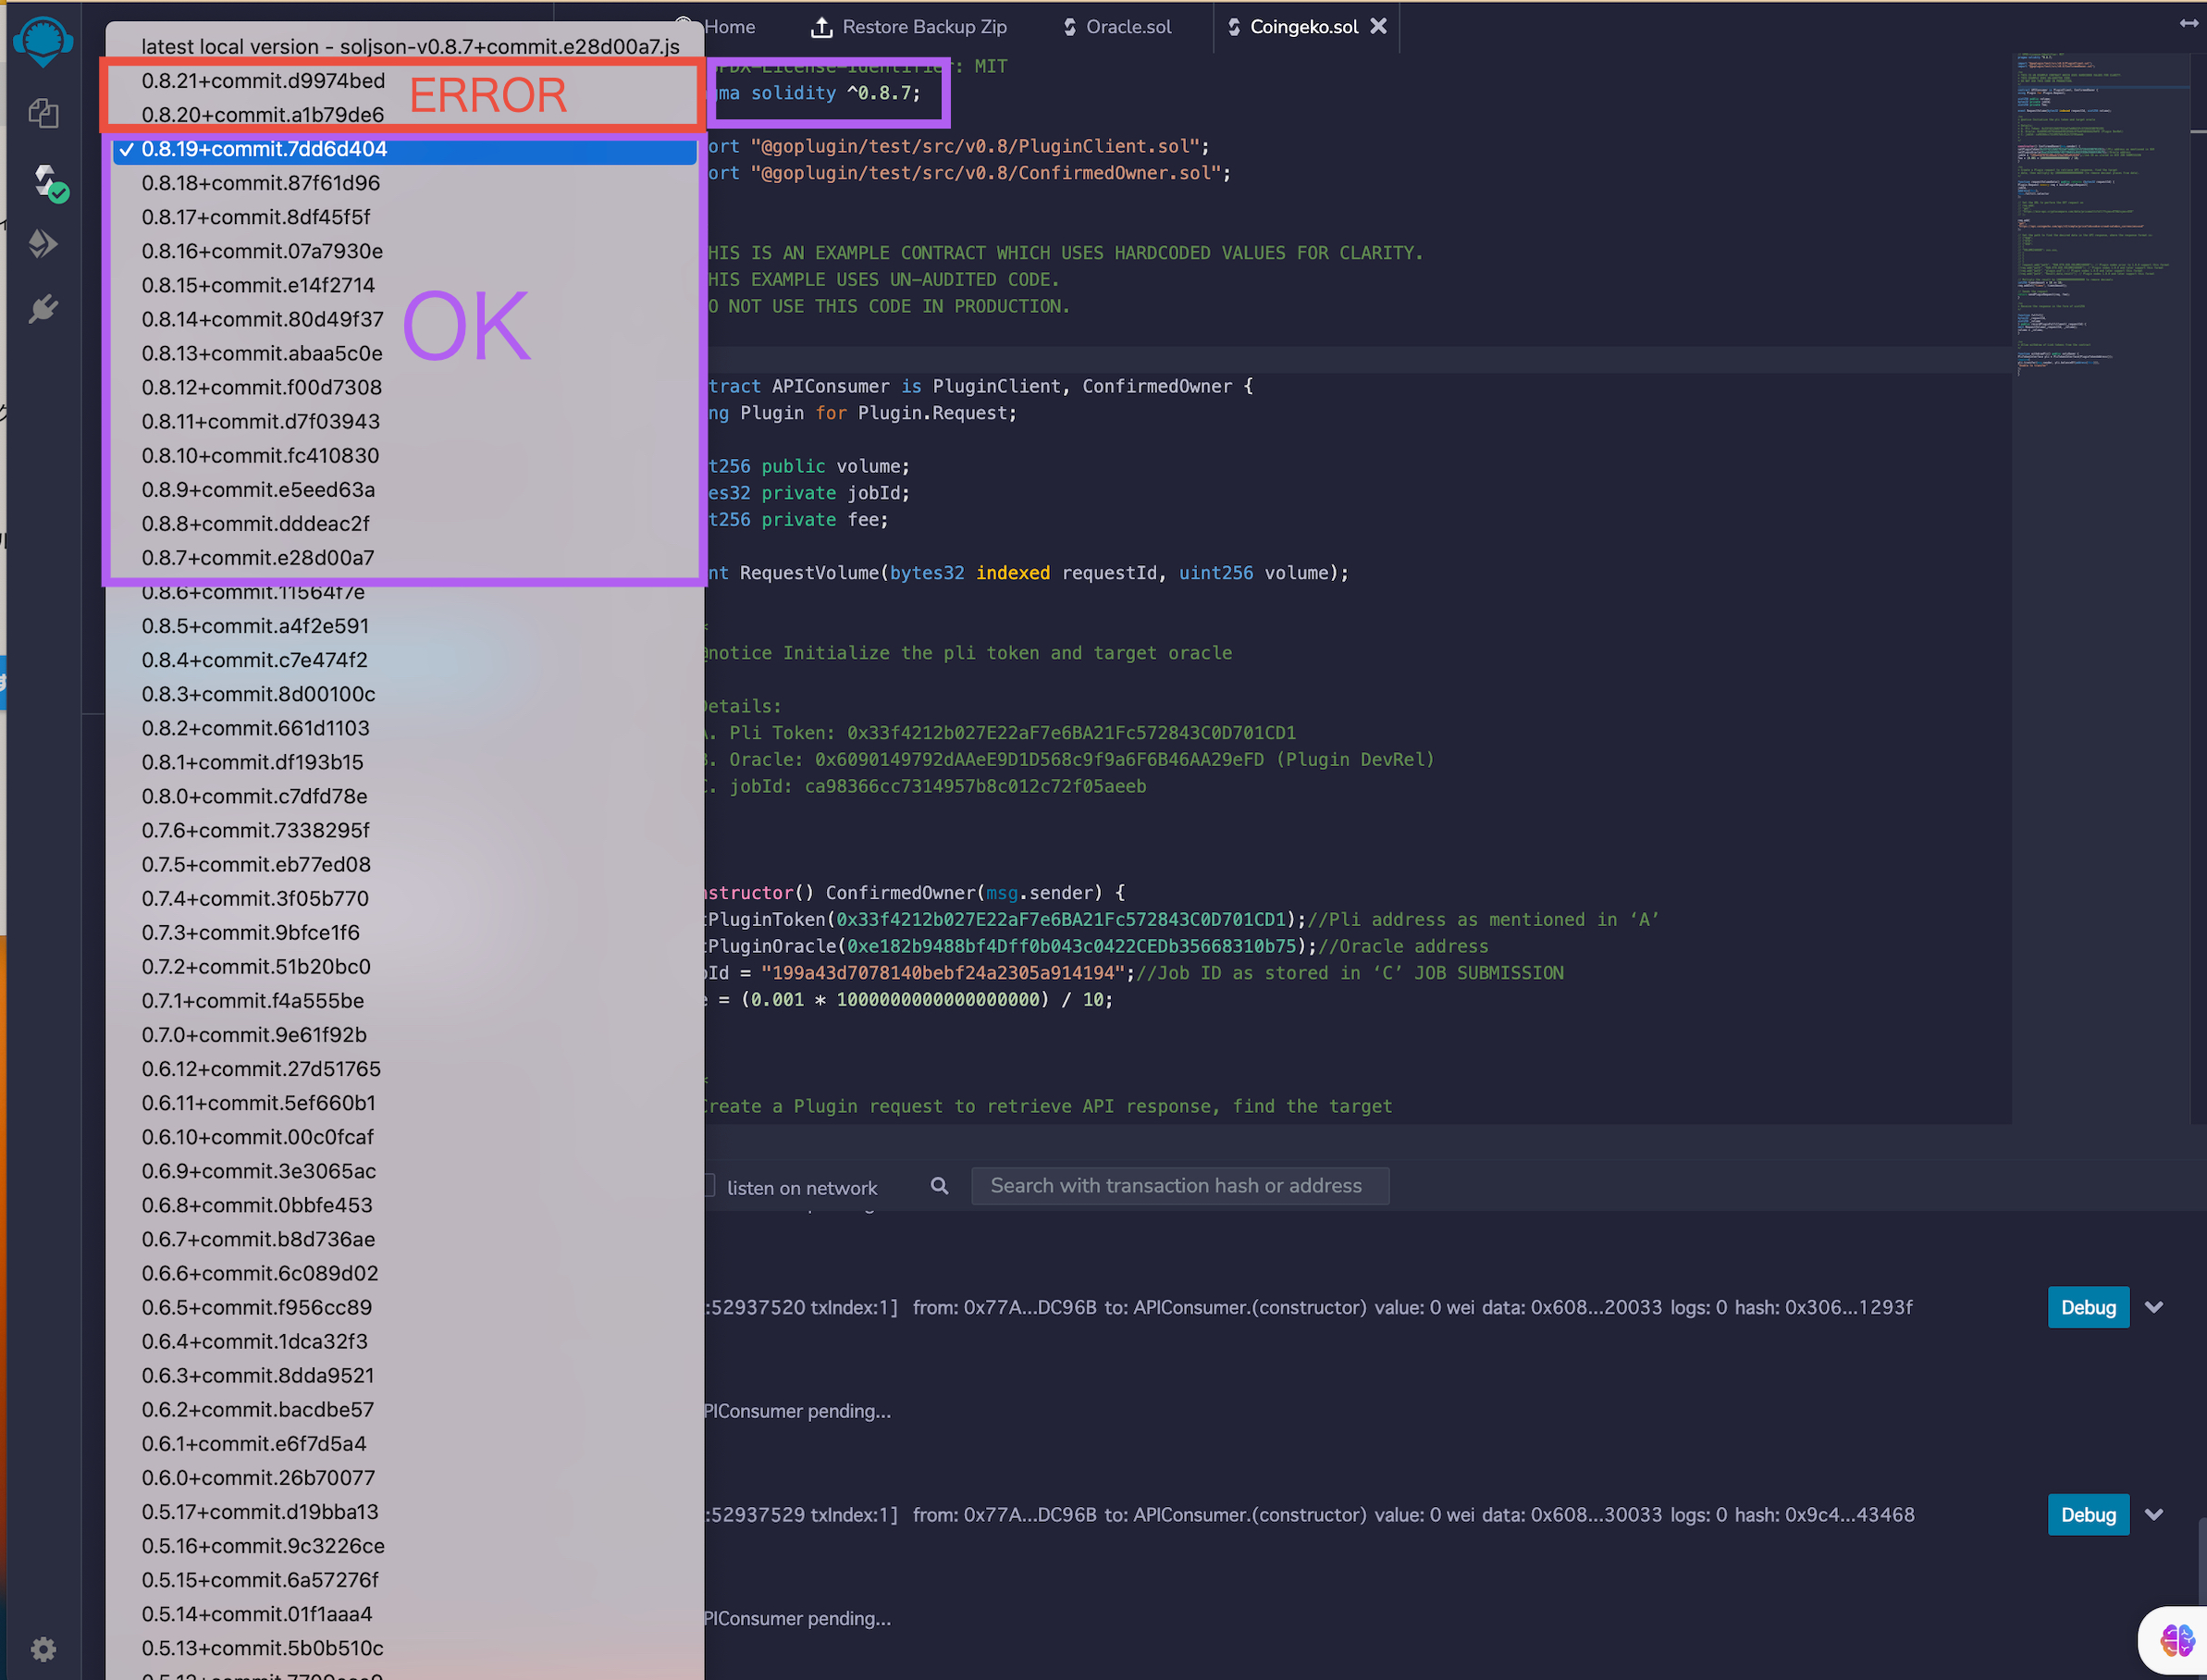
Task: Open the Restore Backup Zip tab
Action: (x=923, y=27)
